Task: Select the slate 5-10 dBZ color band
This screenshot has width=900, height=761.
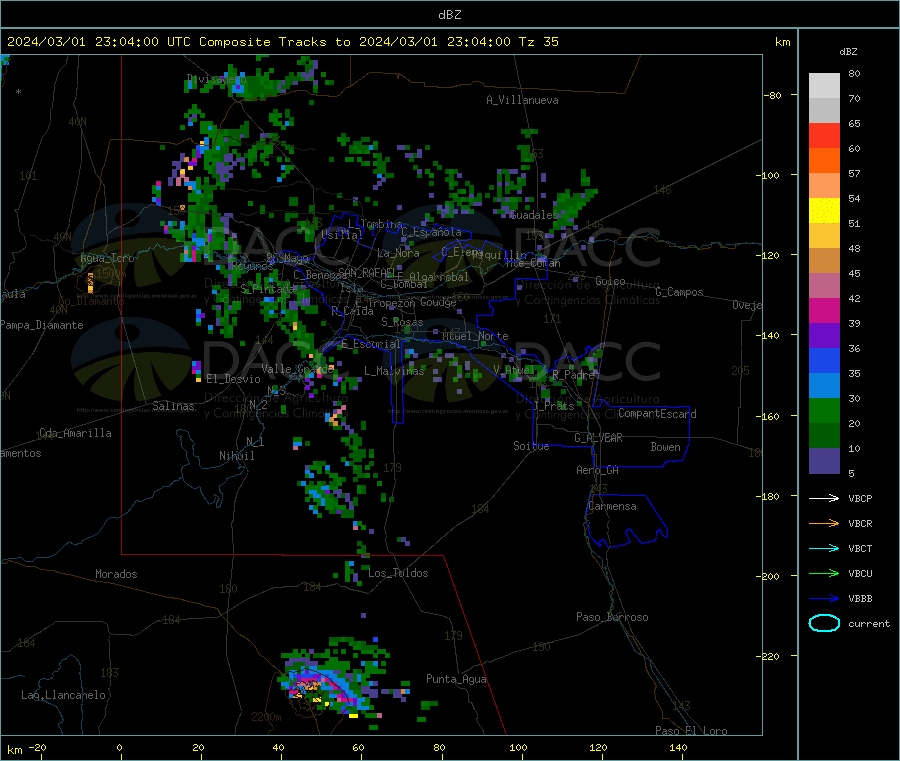Action: pos(824,461)
